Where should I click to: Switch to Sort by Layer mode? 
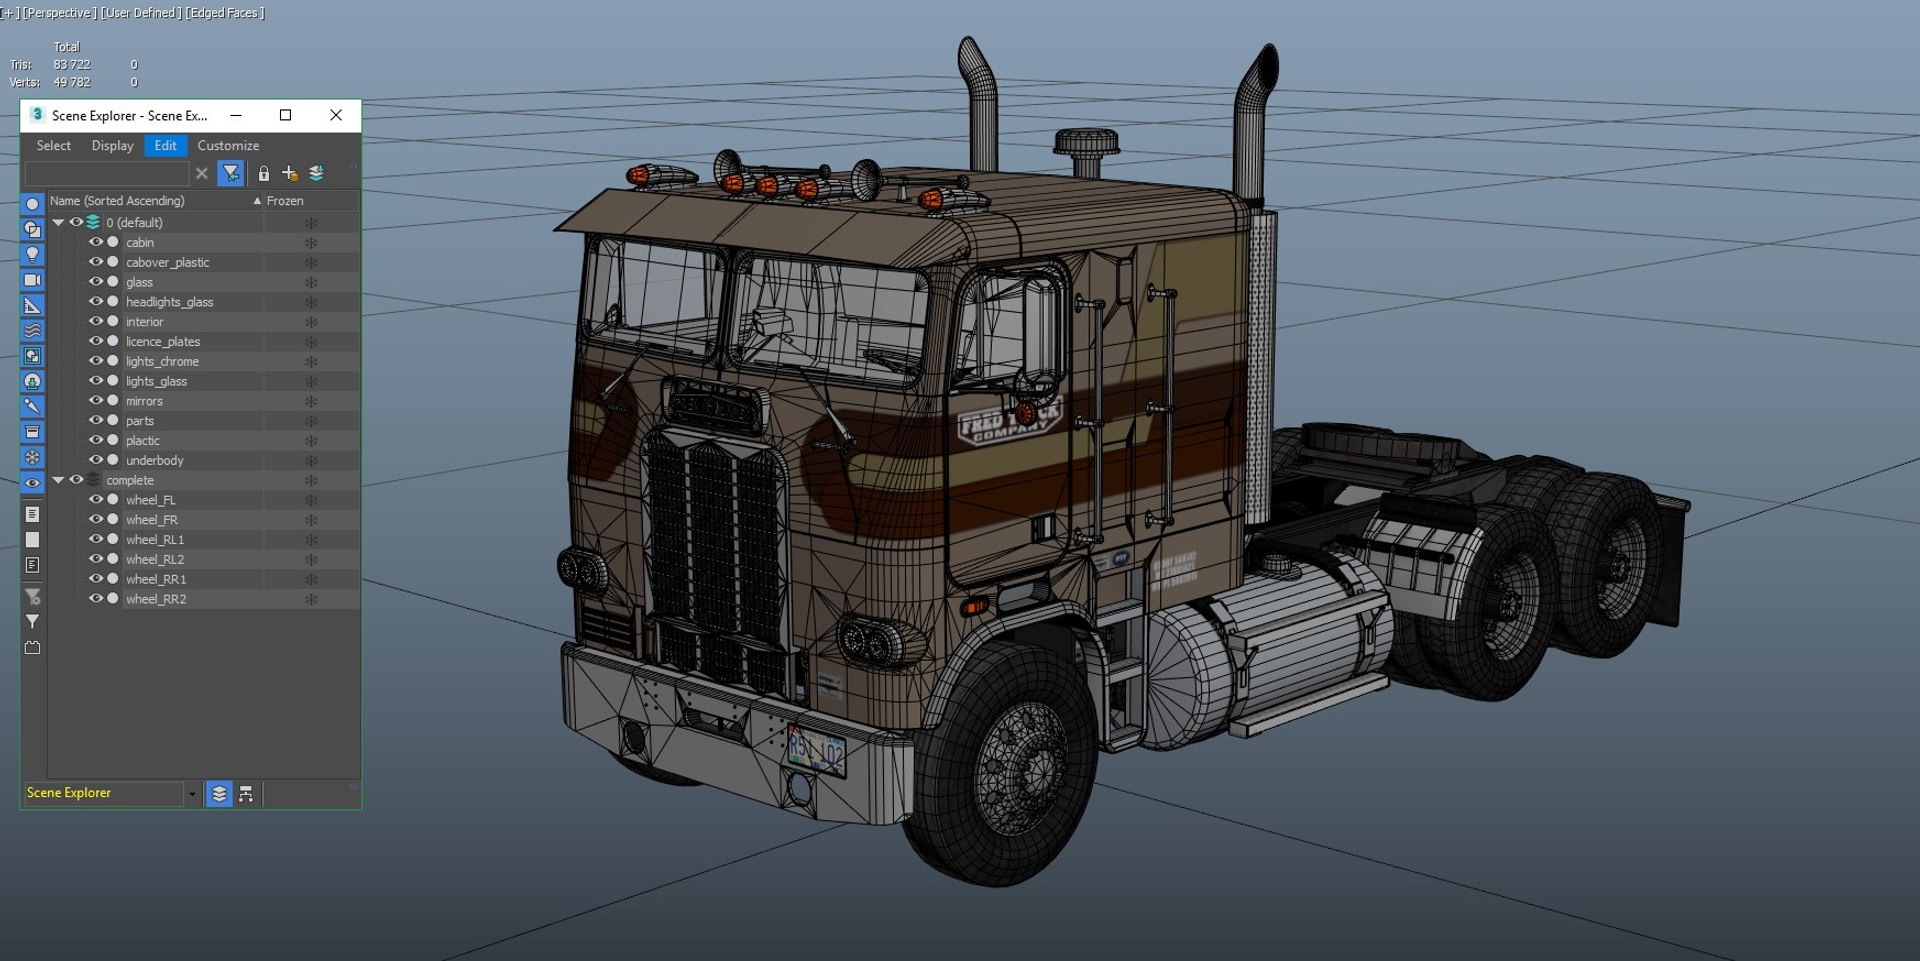coord(219,794)
